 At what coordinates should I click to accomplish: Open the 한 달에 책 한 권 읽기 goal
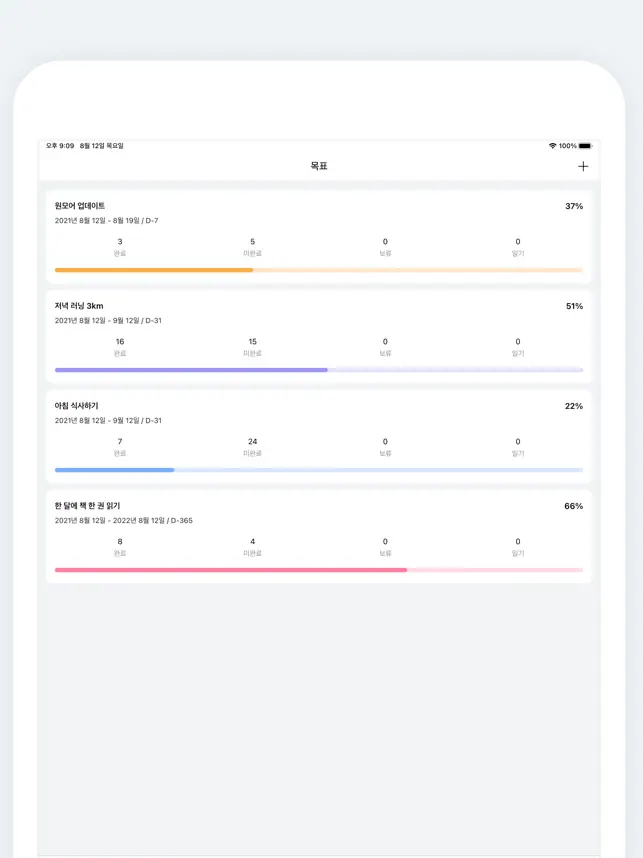tap(88, 506)
